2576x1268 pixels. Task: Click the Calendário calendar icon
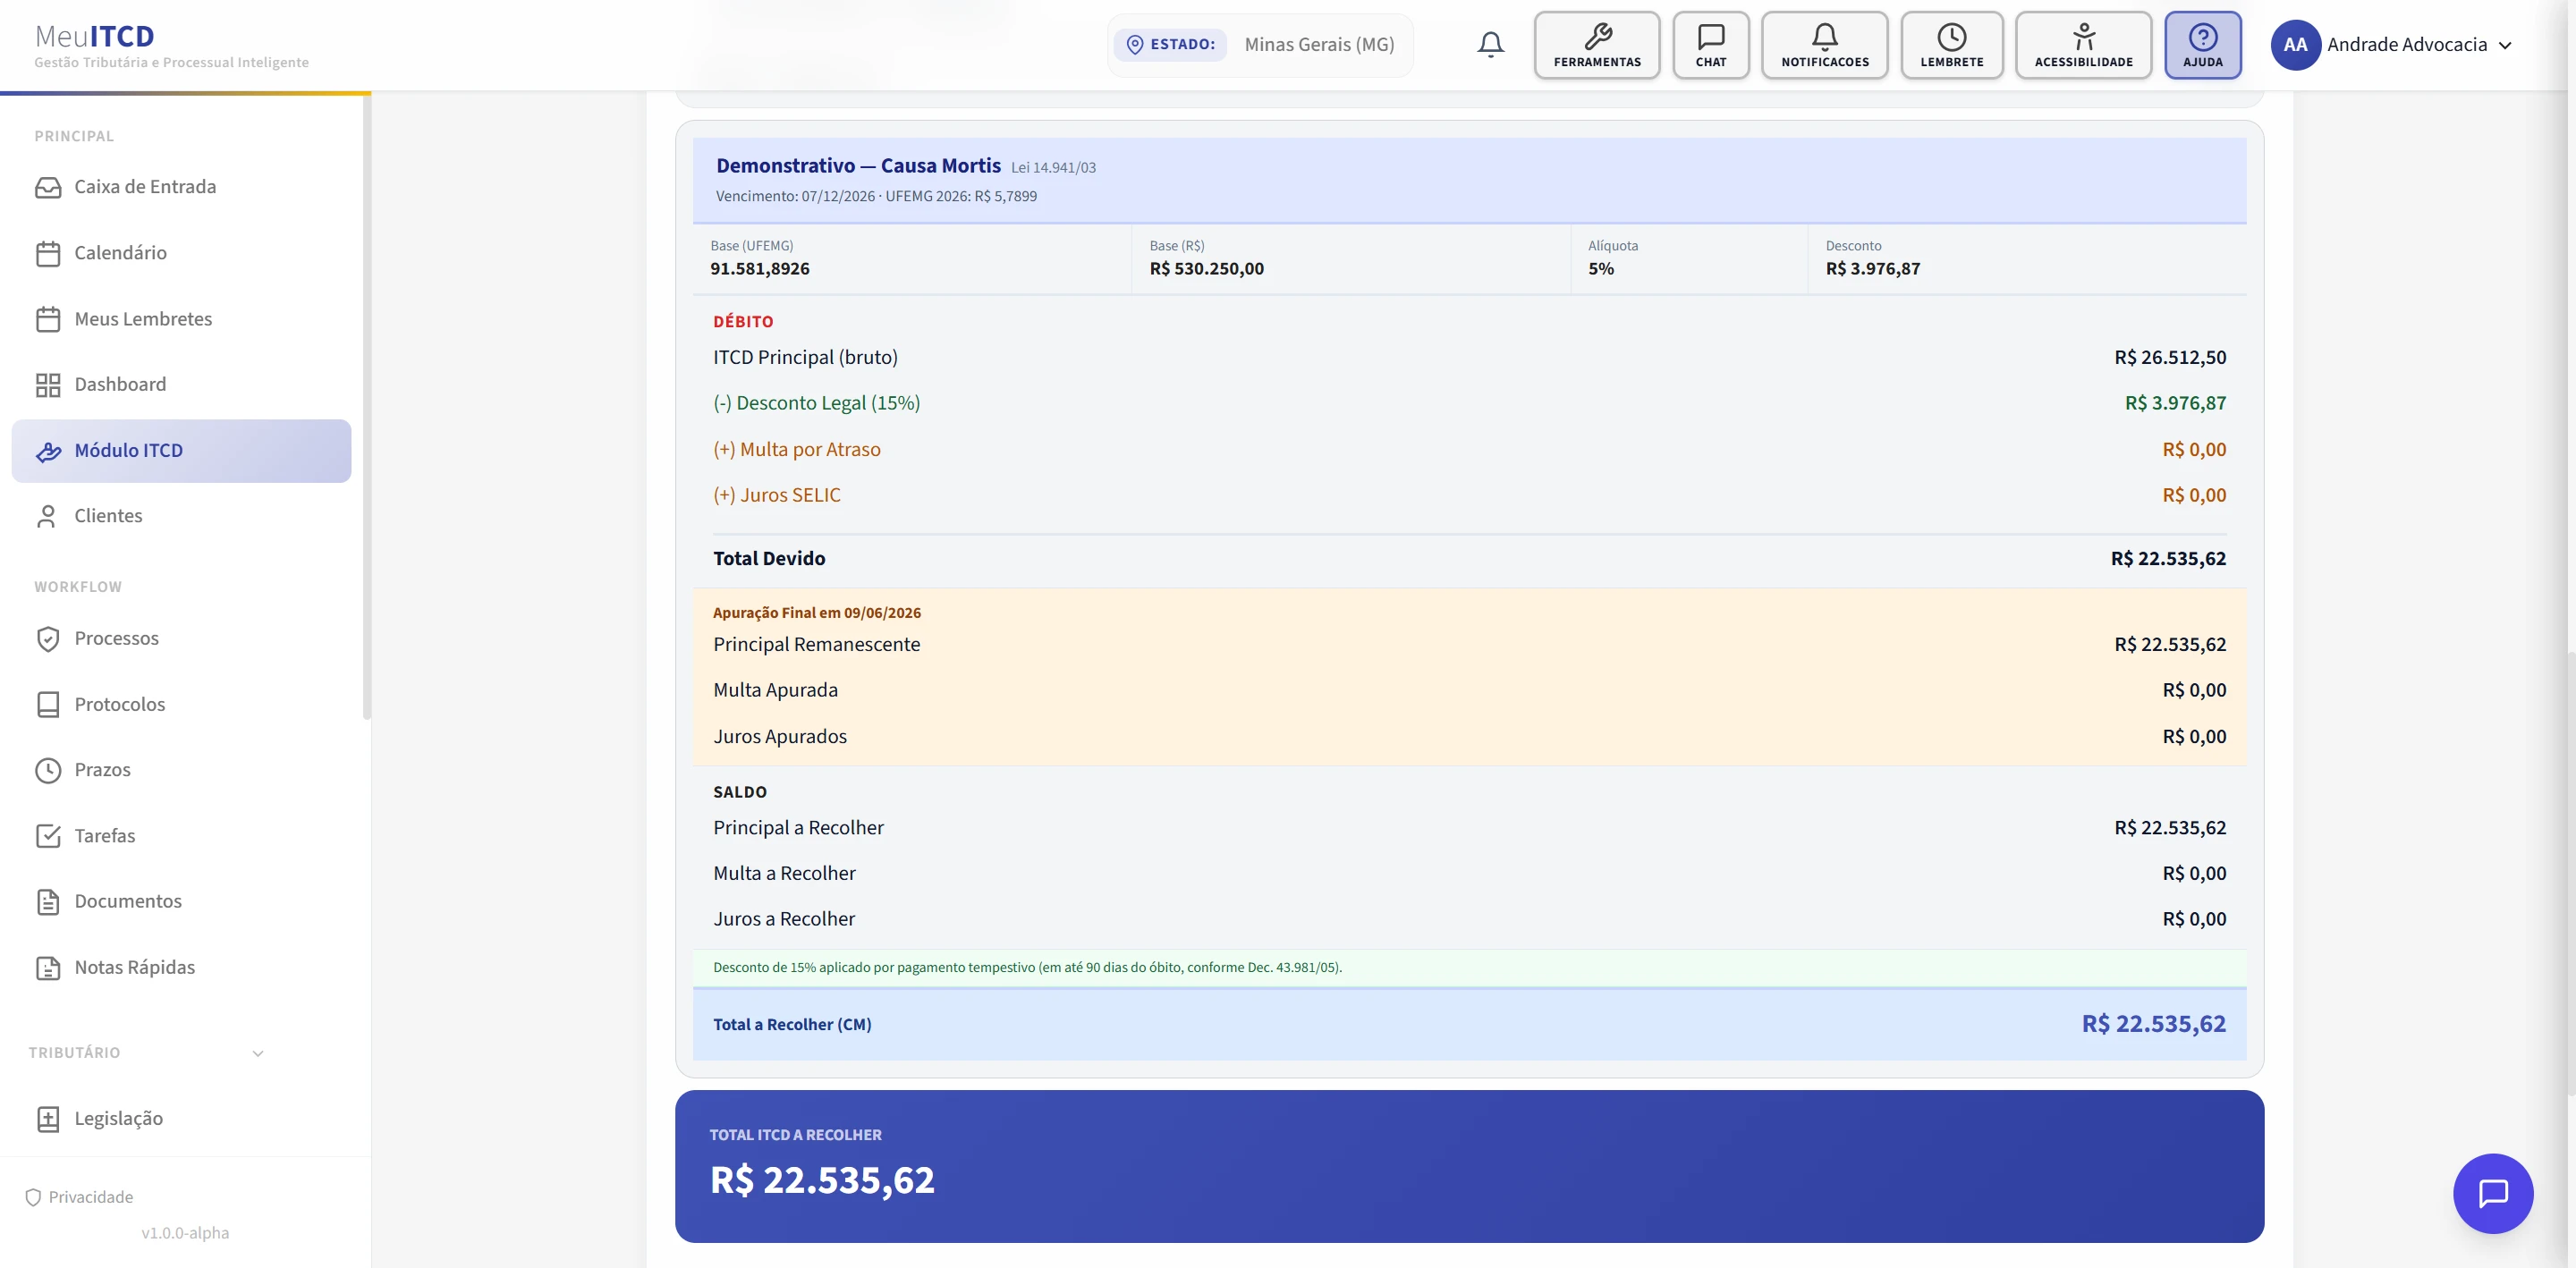tap(48, 254)
